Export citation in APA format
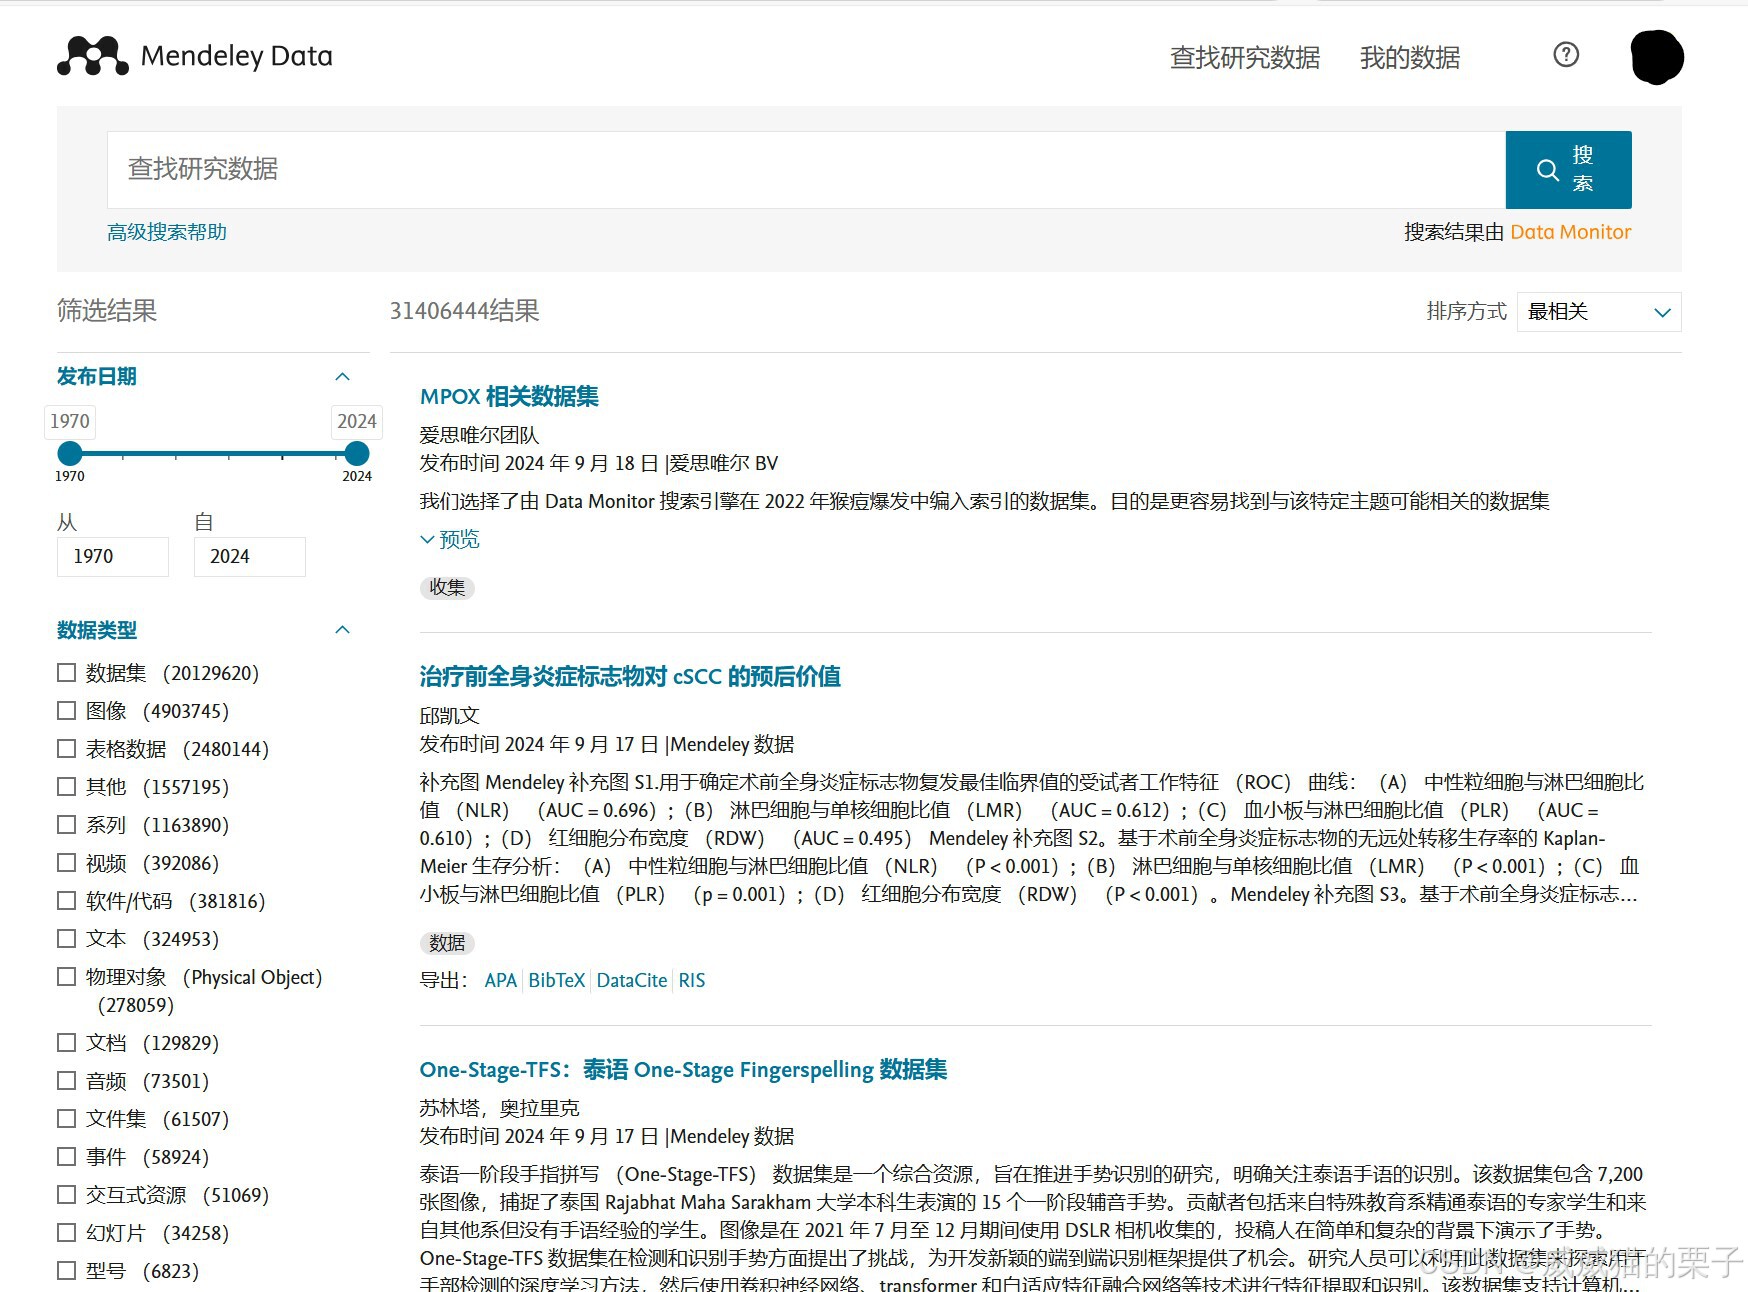 (500, 981)
